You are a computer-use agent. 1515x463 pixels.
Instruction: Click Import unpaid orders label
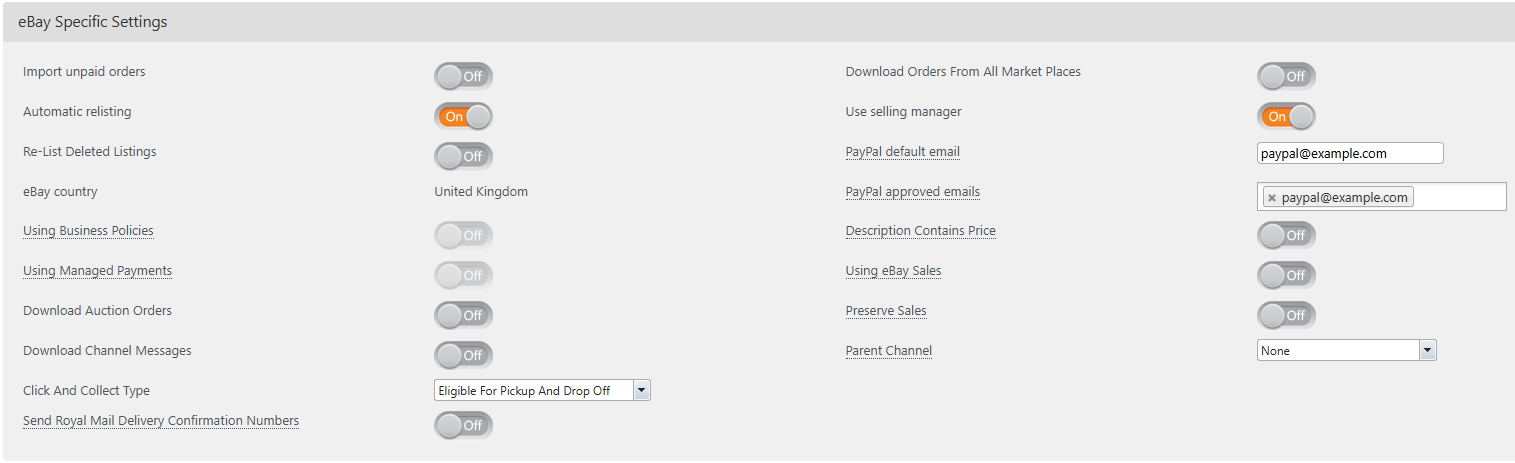(x=84, y=72)
